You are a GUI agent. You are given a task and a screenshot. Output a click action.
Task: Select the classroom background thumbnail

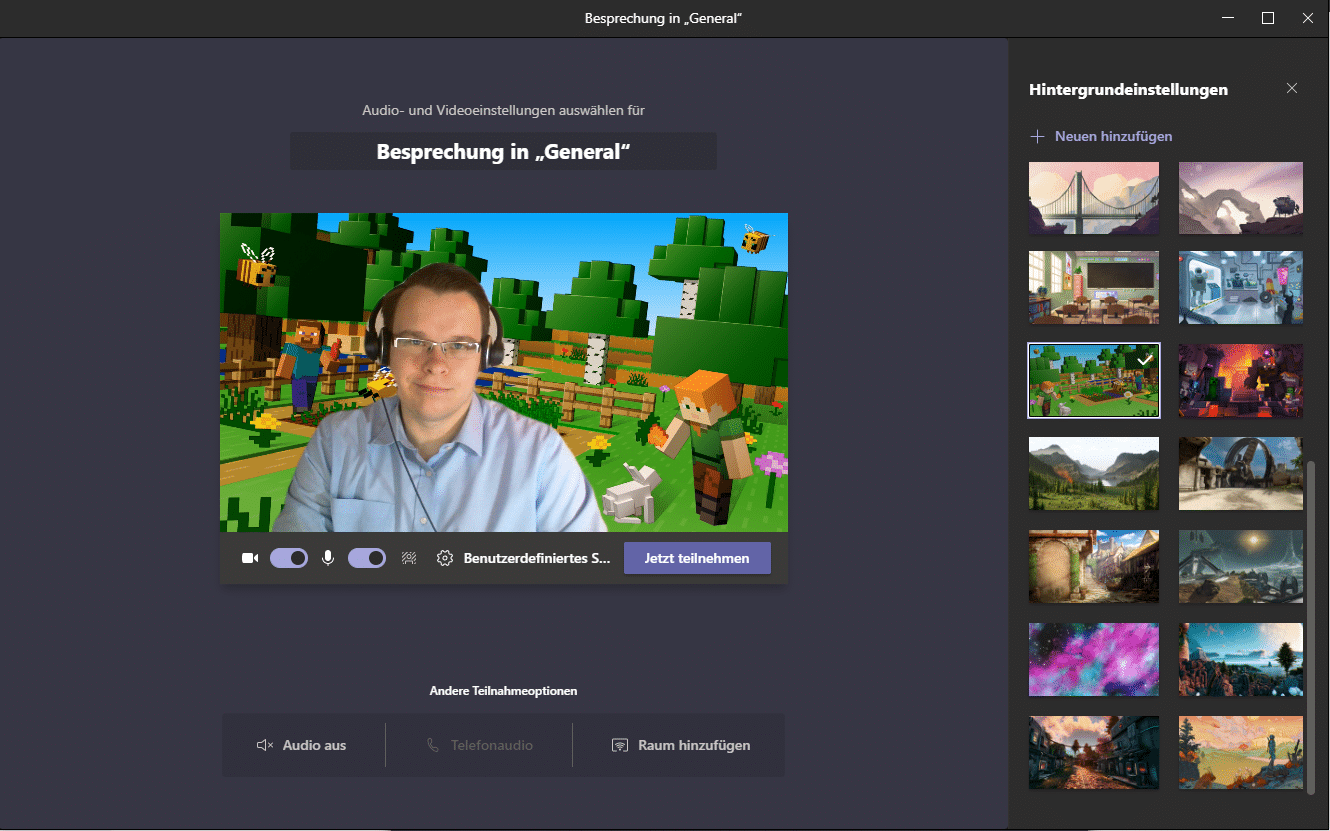(1094, 288)
